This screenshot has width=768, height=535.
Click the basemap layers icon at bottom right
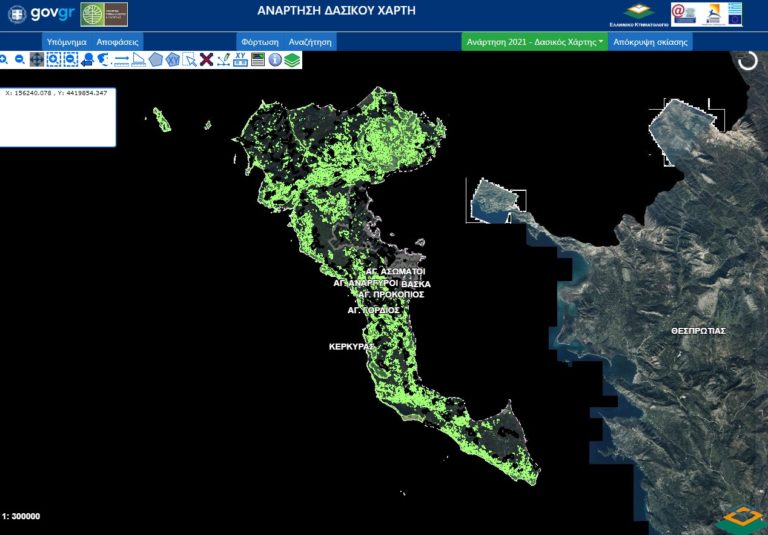coord(740,517)
